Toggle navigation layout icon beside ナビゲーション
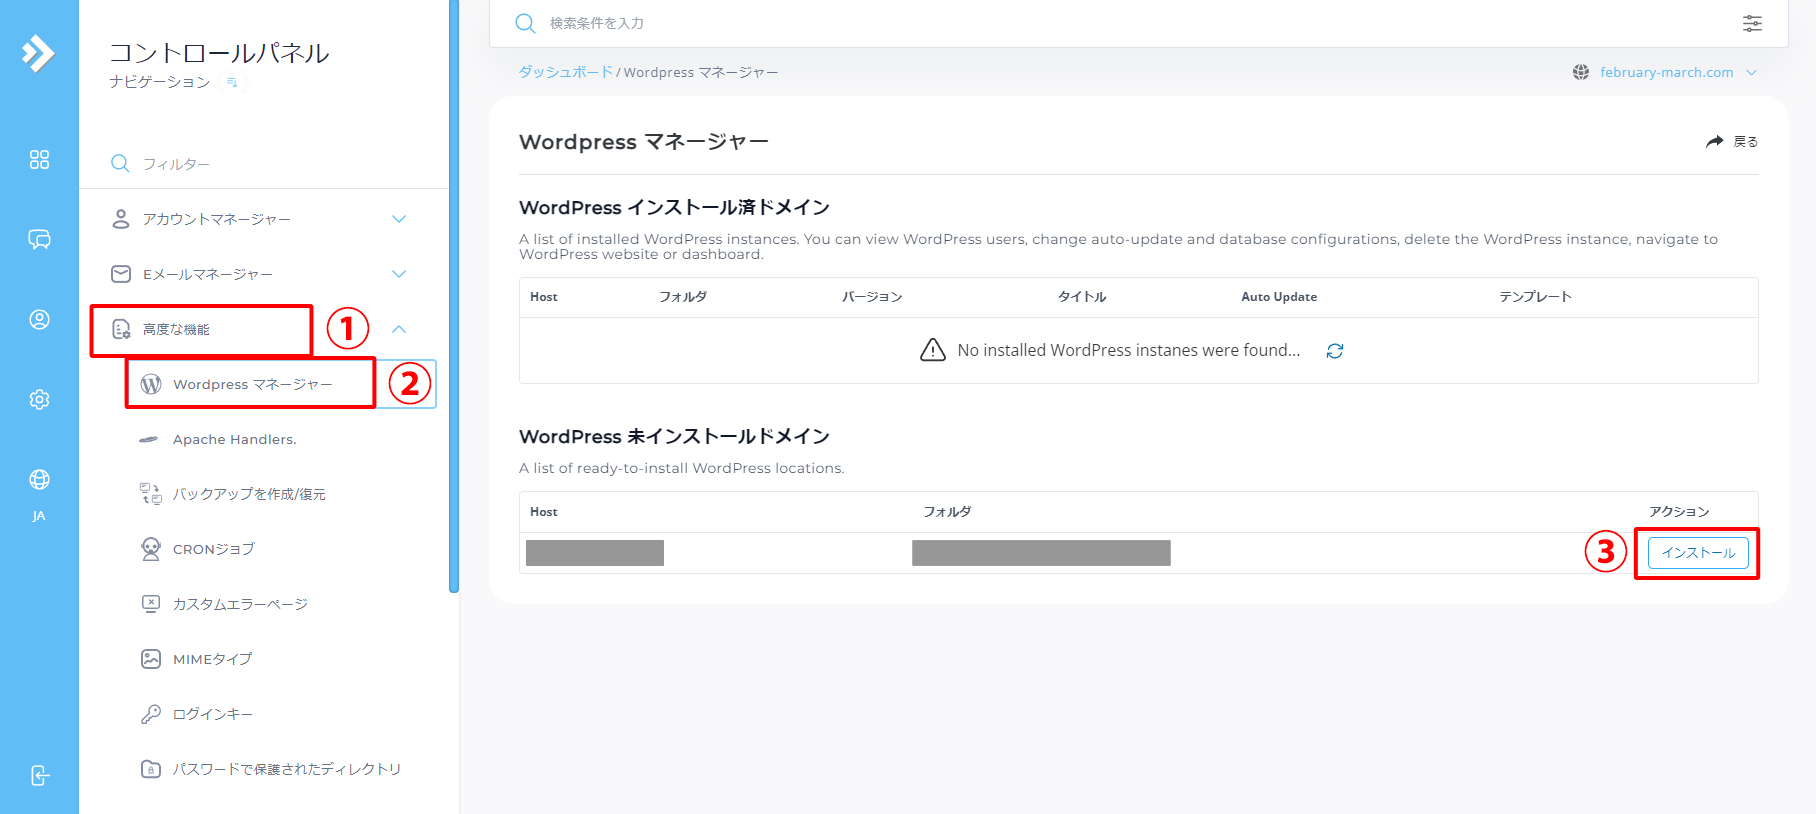Screen dimensions: 1816x814 (232, 82)
